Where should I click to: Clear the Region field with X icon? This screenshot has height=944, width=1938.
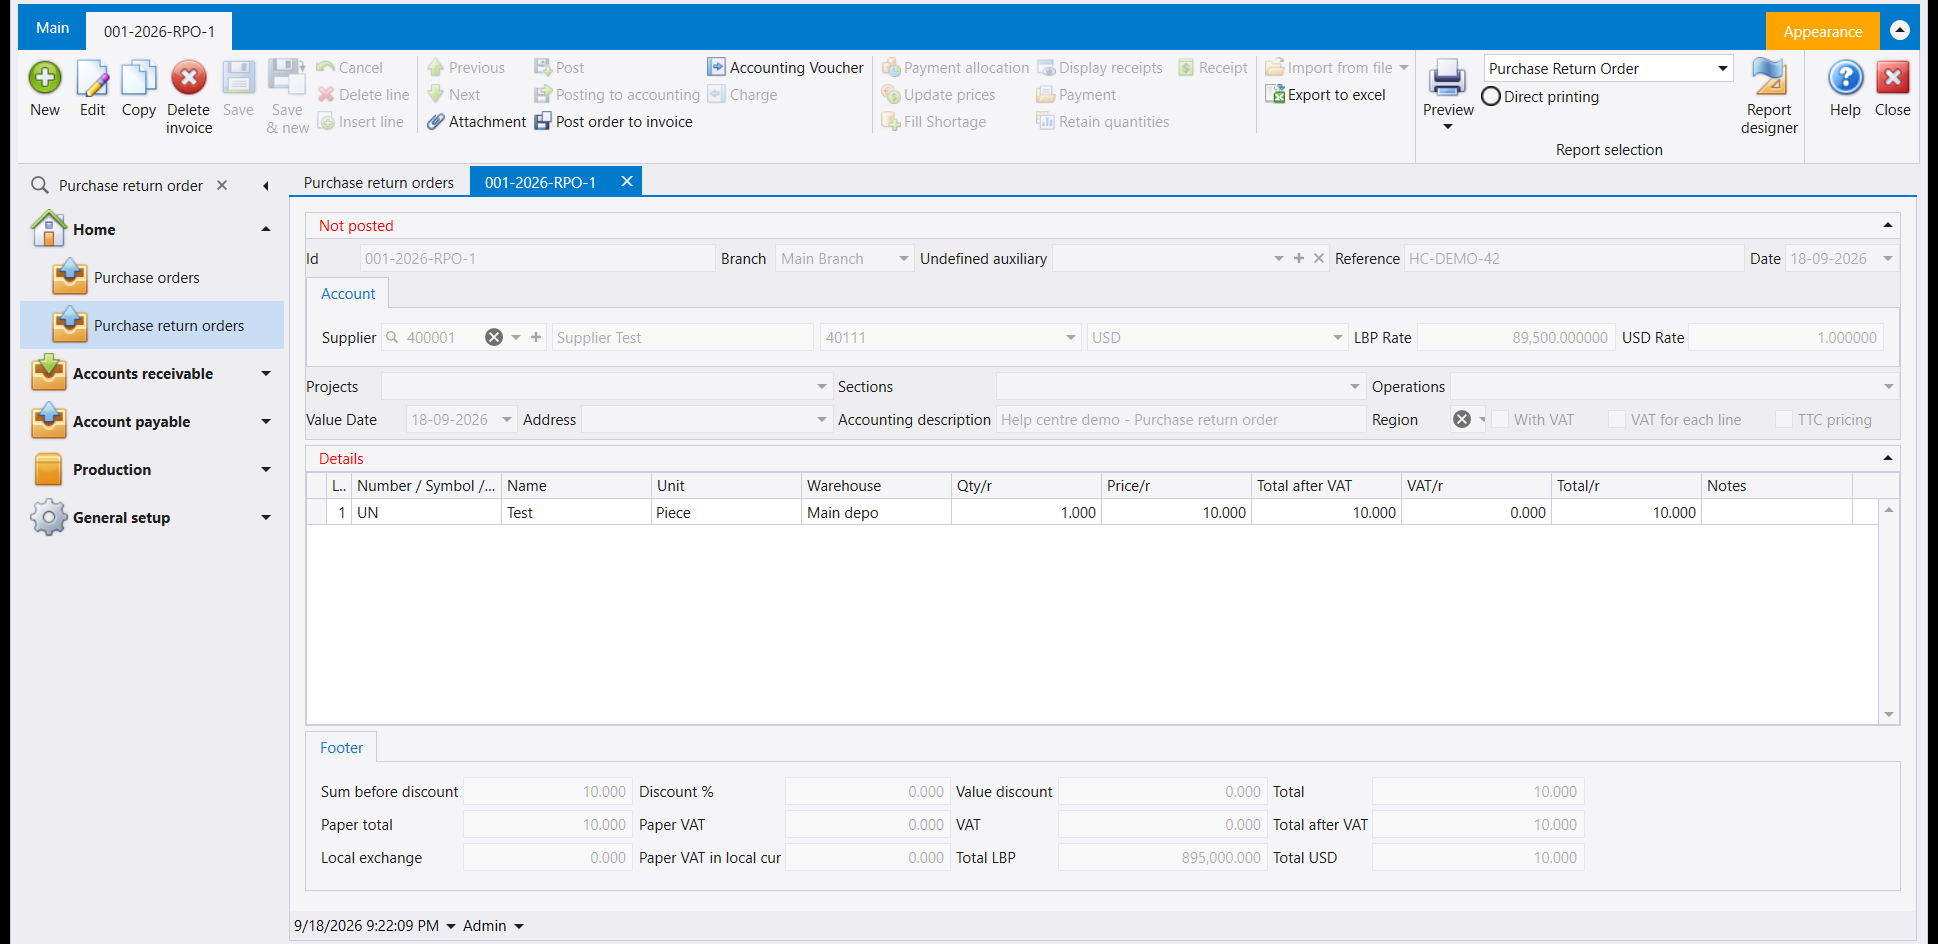1462,419
